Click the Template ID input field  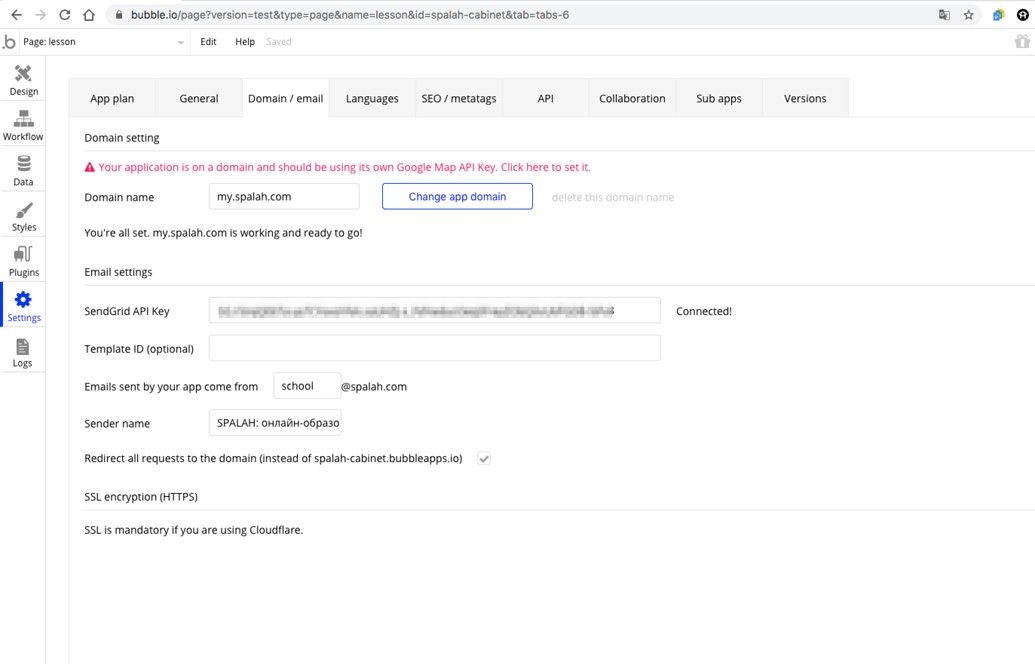[x=434, y=348]
